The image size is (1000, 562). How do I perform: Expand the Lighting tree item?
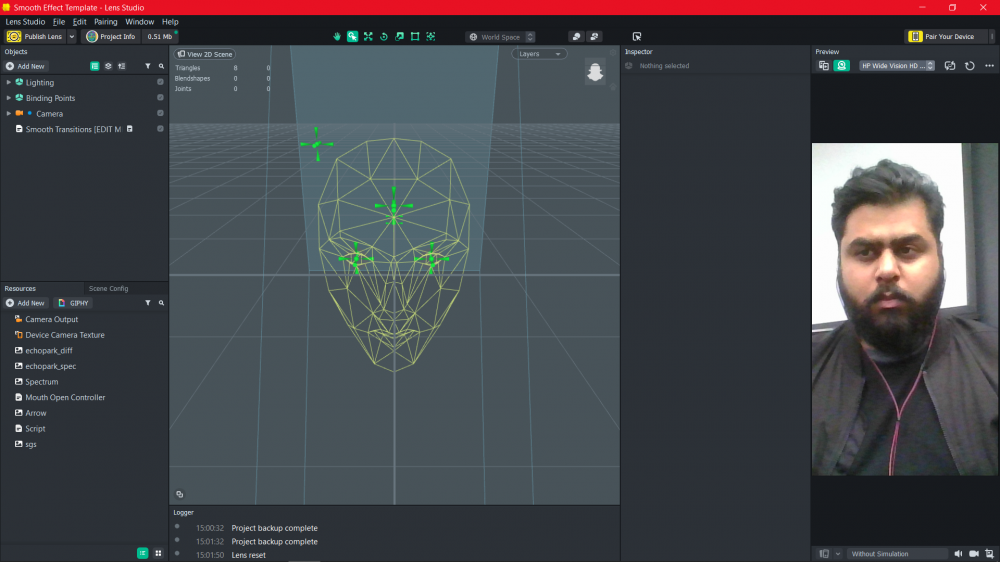click(x=8, y=83)
